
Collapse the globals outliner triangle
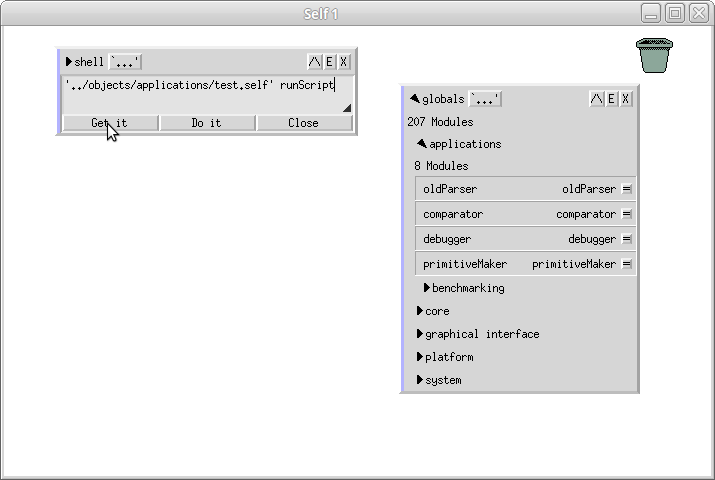(414, 98)
